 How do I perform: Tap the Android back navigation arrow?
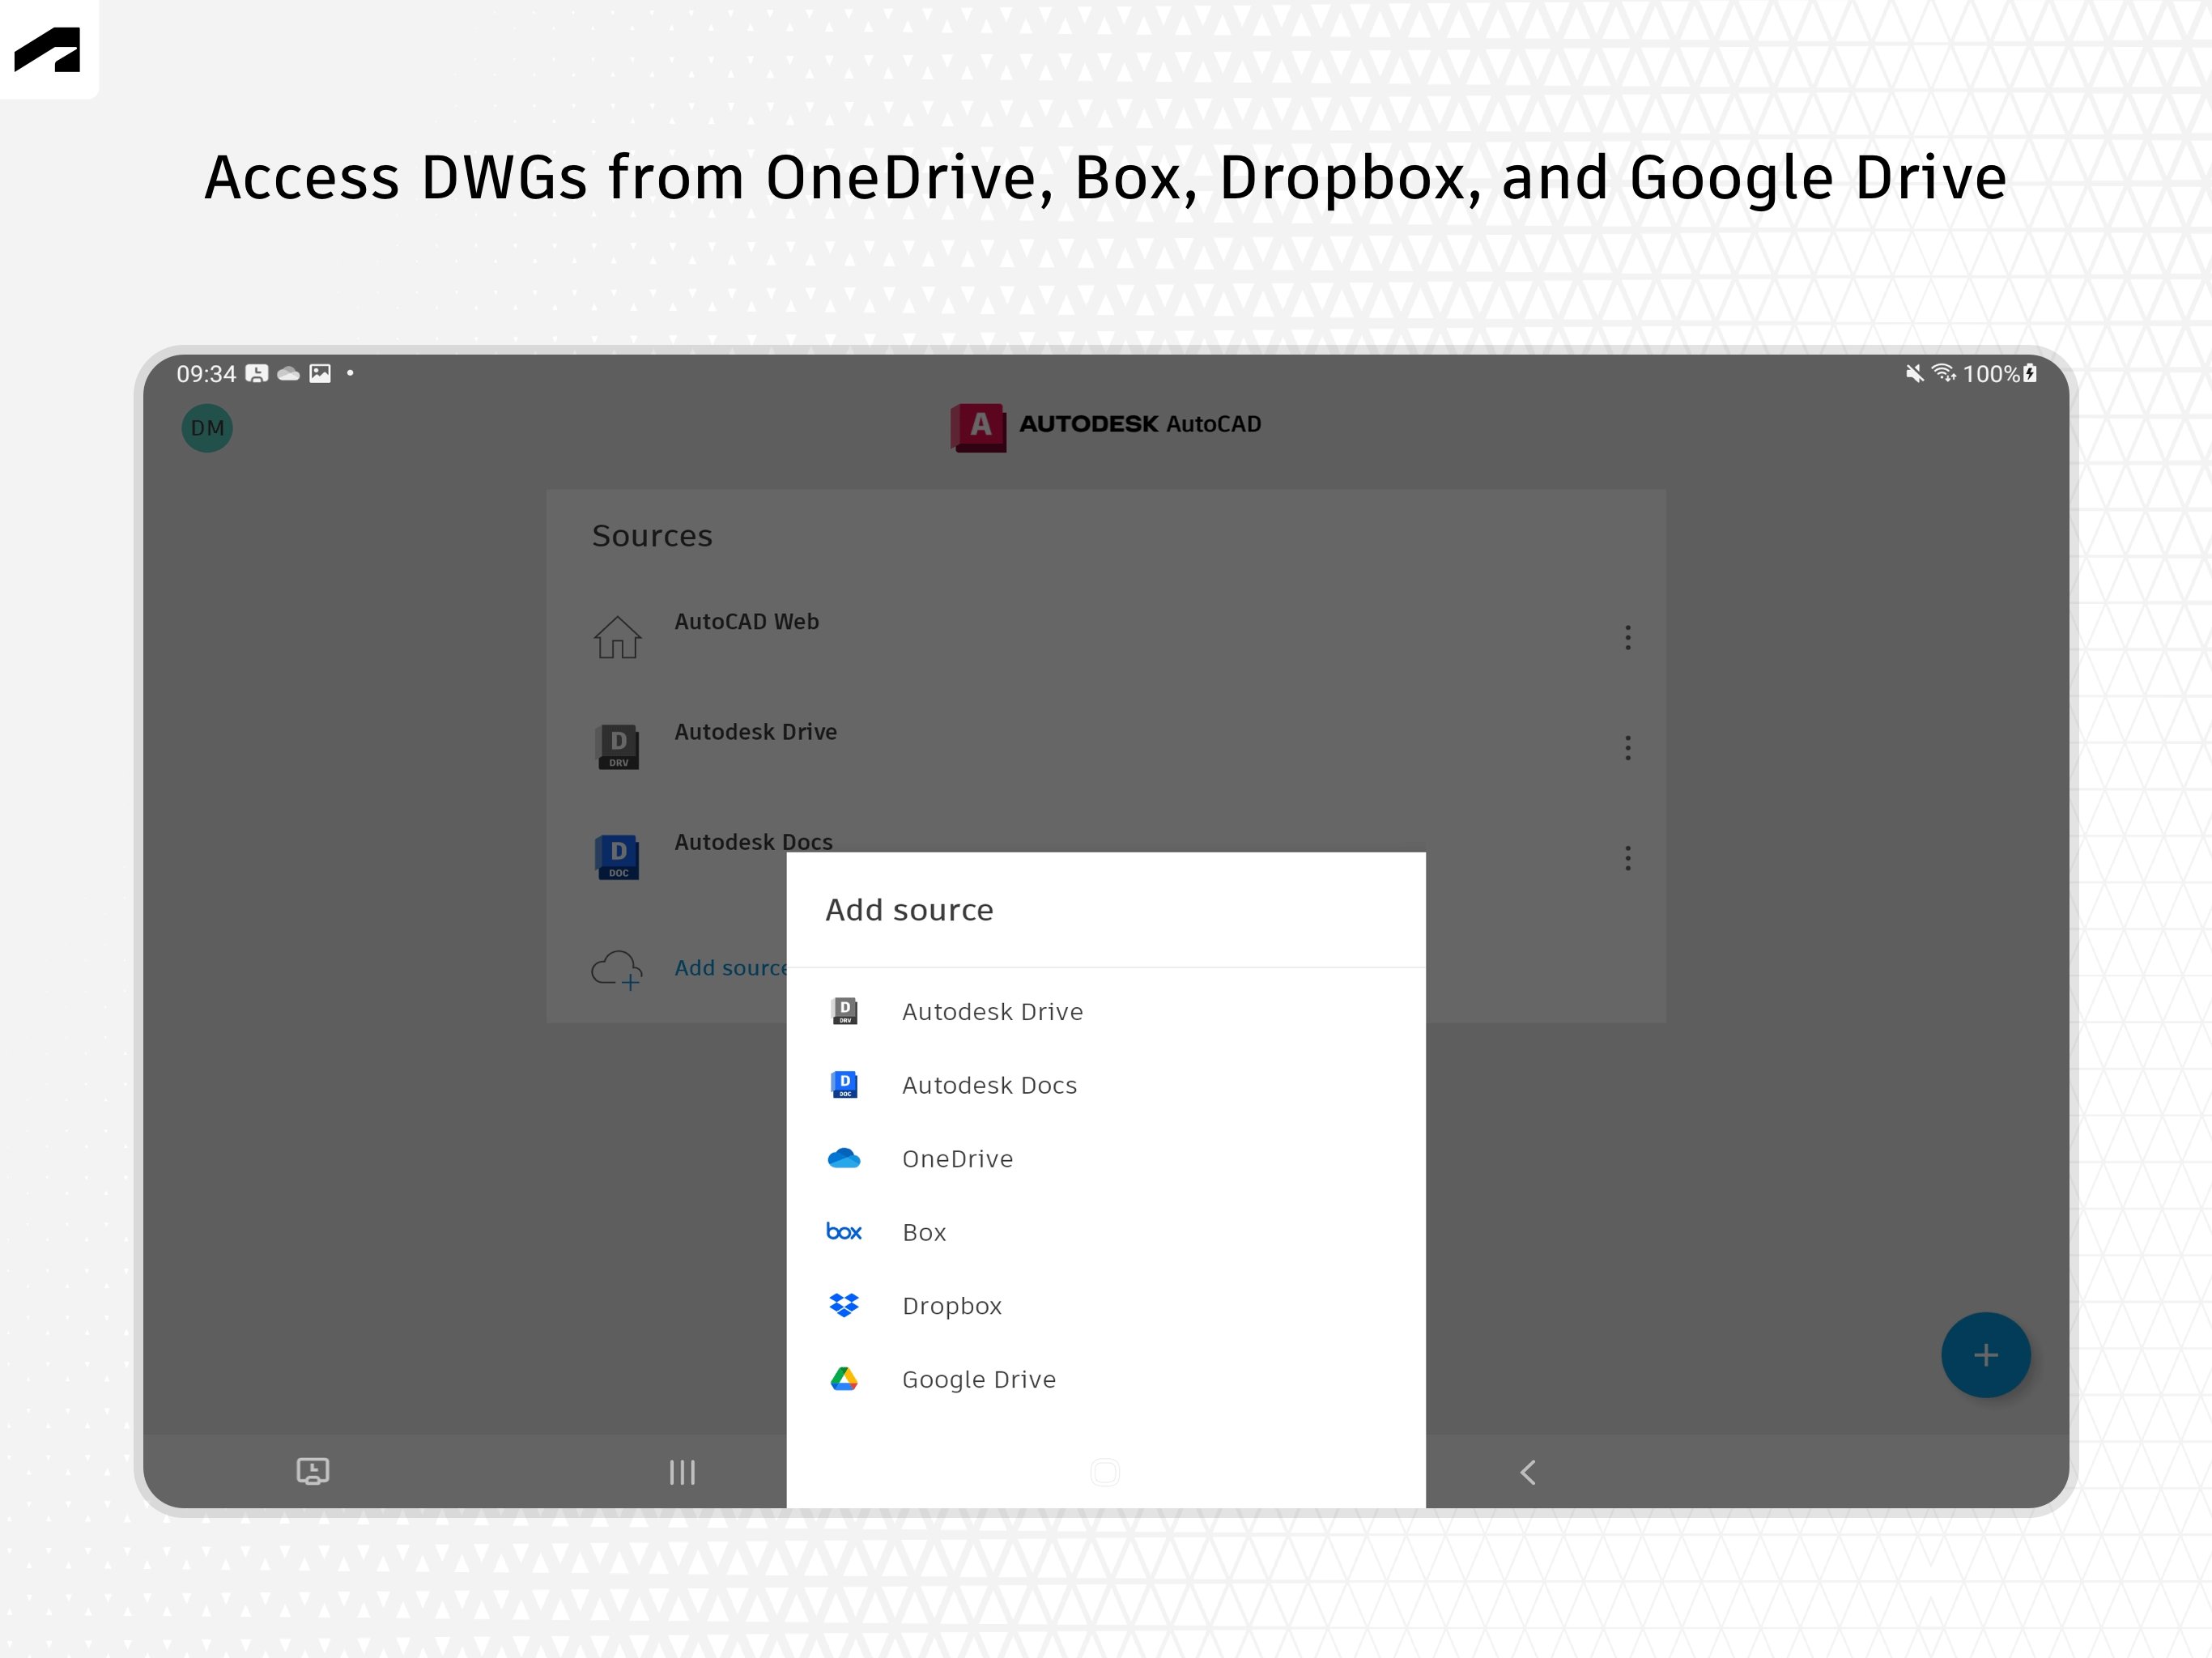click(1527, 1472)
